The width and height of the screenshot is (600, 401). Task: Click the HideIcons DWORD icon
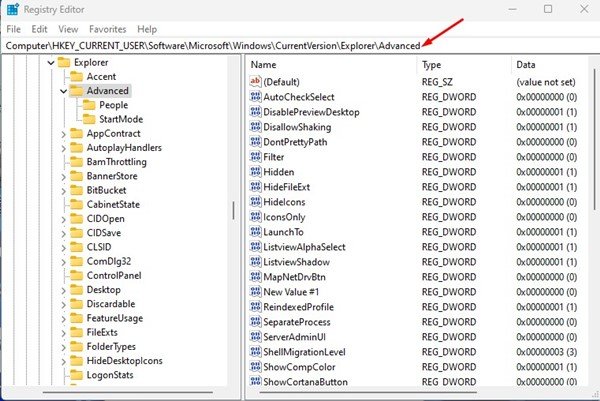(255, 201)
